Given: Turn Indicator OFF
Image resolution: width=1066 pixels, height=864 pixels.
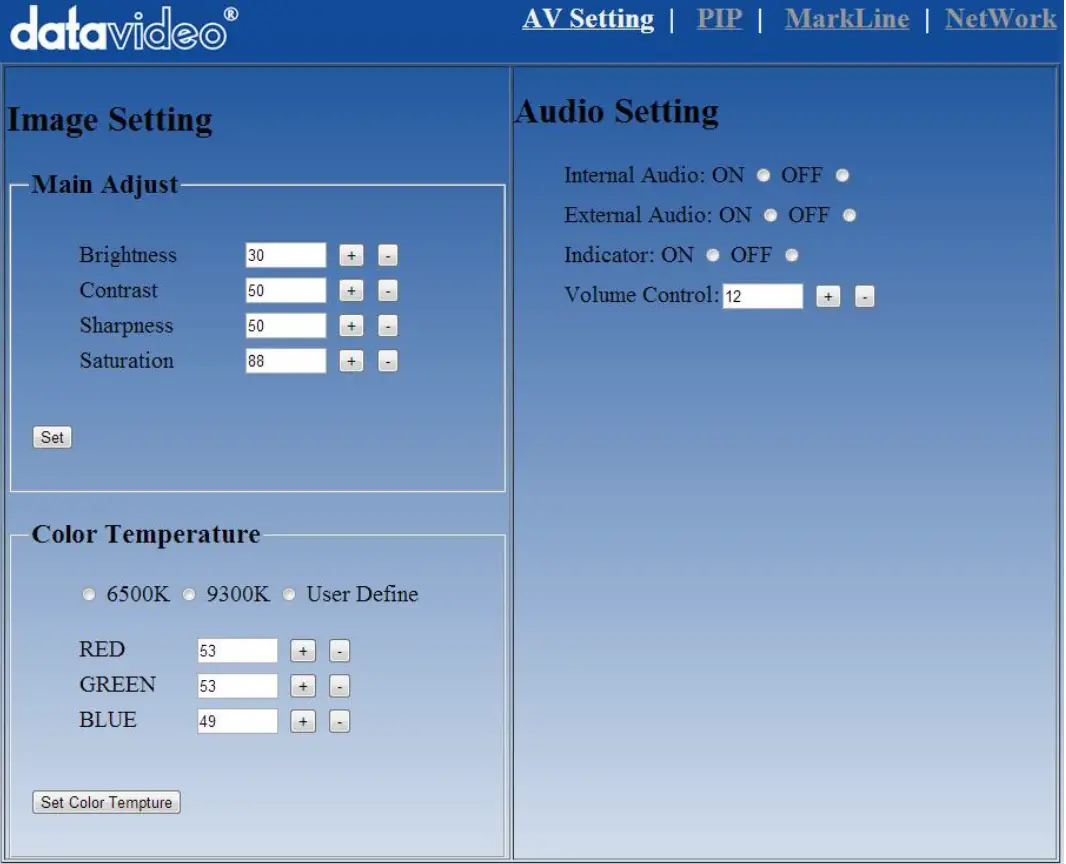Looking at the screenshot, I should click(791, 256).
